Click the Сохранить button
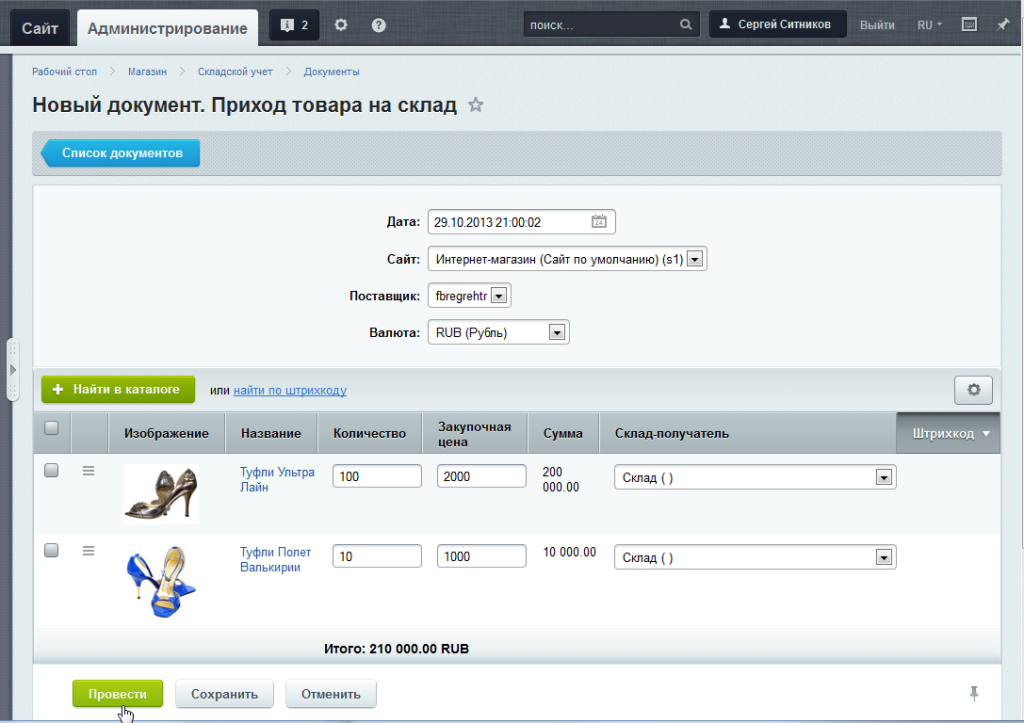Screen dimensions: 1024x723 point(224,694)
